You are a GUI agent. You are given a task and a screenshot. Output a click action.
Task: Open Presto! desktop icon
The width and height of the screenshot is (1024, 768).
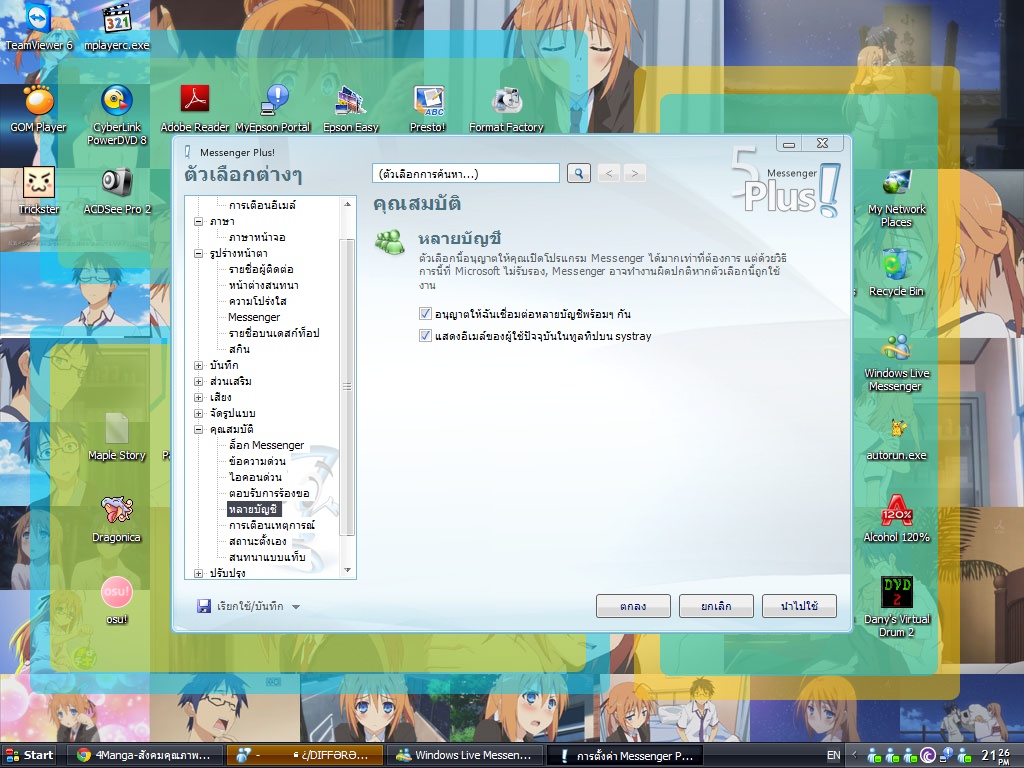pyautogui.click(x=428, y=108)
